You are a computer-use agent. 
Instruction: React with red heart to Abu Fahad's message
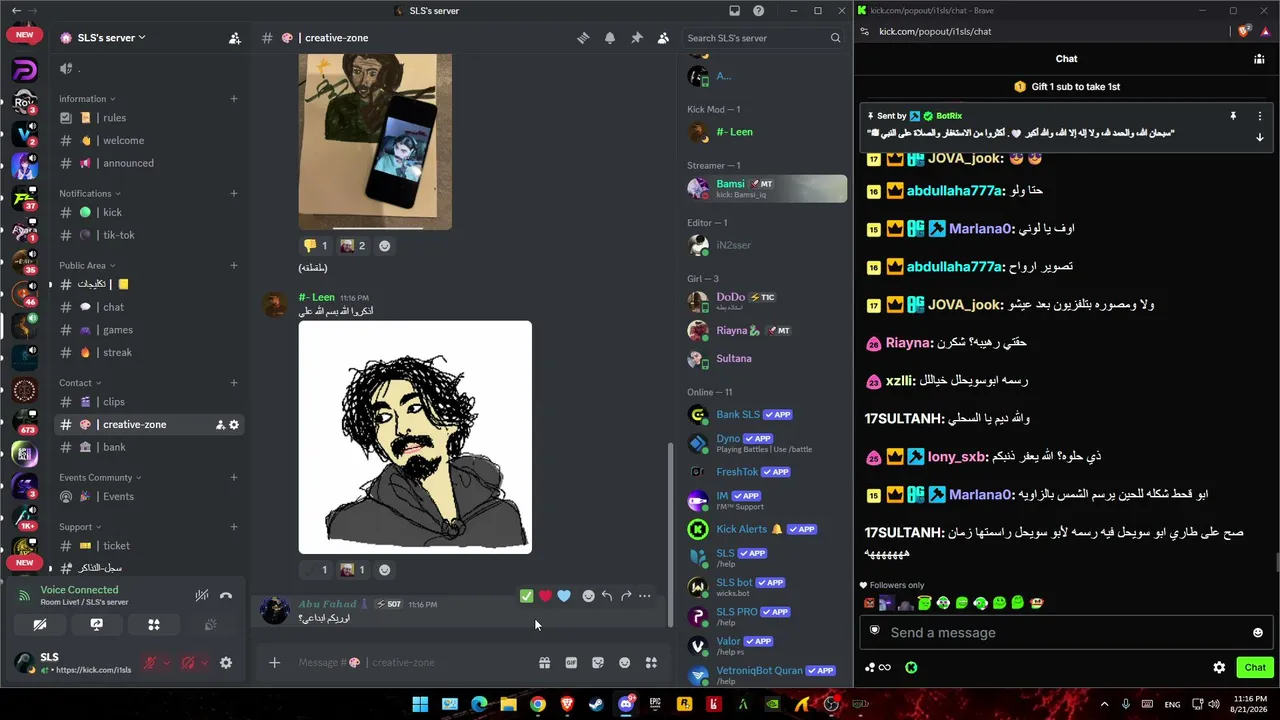click(545, 596)
